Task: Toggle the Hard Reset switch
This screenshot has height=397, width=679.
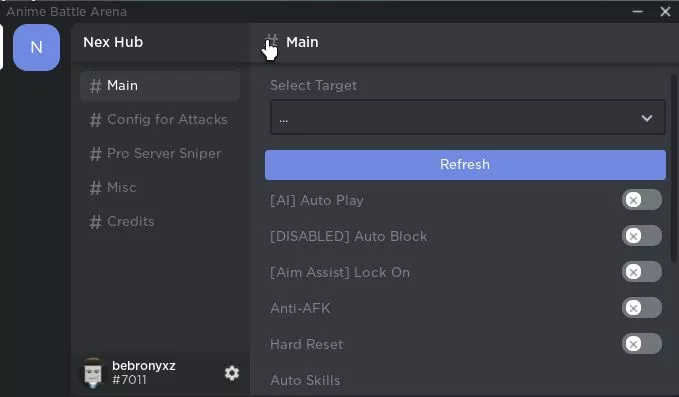Action: point(642,344)
